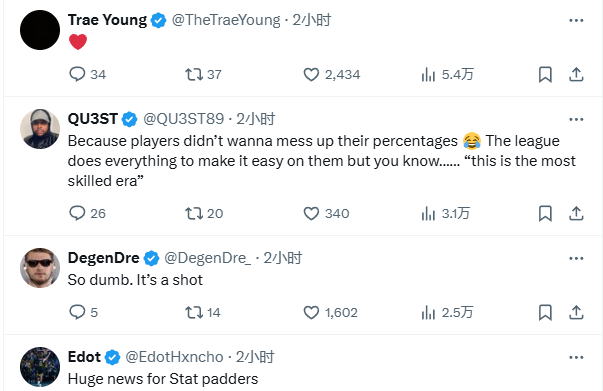Image resolution: width=603 pixels, height=391 pixels.
Task: Open more options on Edot's tweet
Action: 576,358
